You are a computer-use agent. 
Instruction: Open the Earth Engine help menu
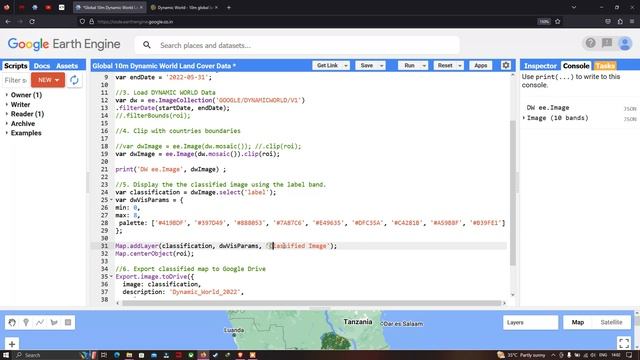tap(590, 43)
